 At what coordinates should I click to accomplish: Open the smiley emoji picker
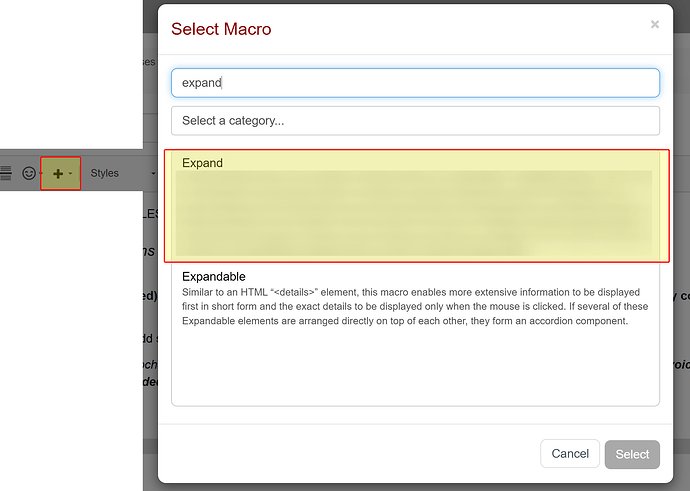29,174
